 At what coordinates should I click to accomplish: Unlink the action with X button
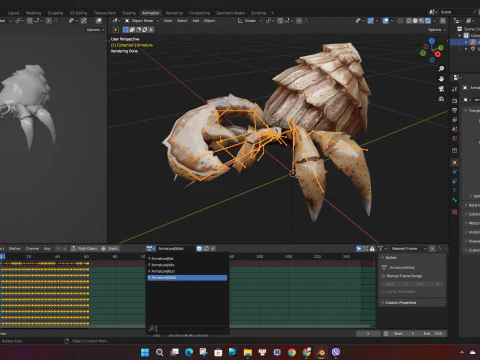tap(213, 249)
